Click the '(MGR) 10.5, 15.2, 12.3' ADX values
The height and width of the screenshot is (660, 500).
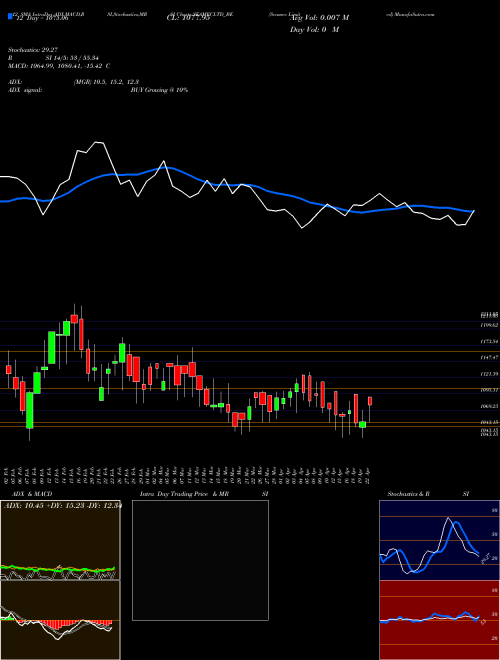[x=106, y=82]
